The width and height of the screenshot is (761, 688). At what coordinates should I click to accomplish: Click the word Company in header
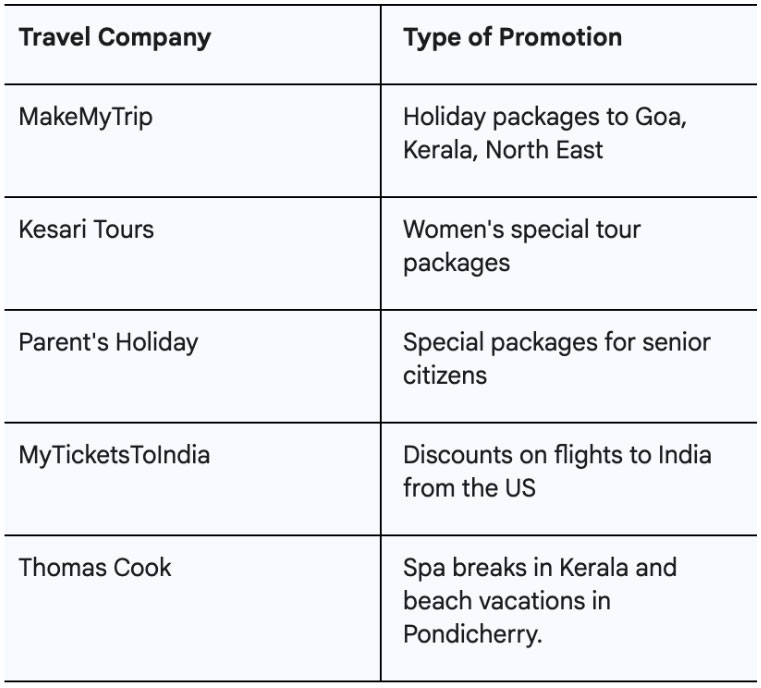point(154,38)
